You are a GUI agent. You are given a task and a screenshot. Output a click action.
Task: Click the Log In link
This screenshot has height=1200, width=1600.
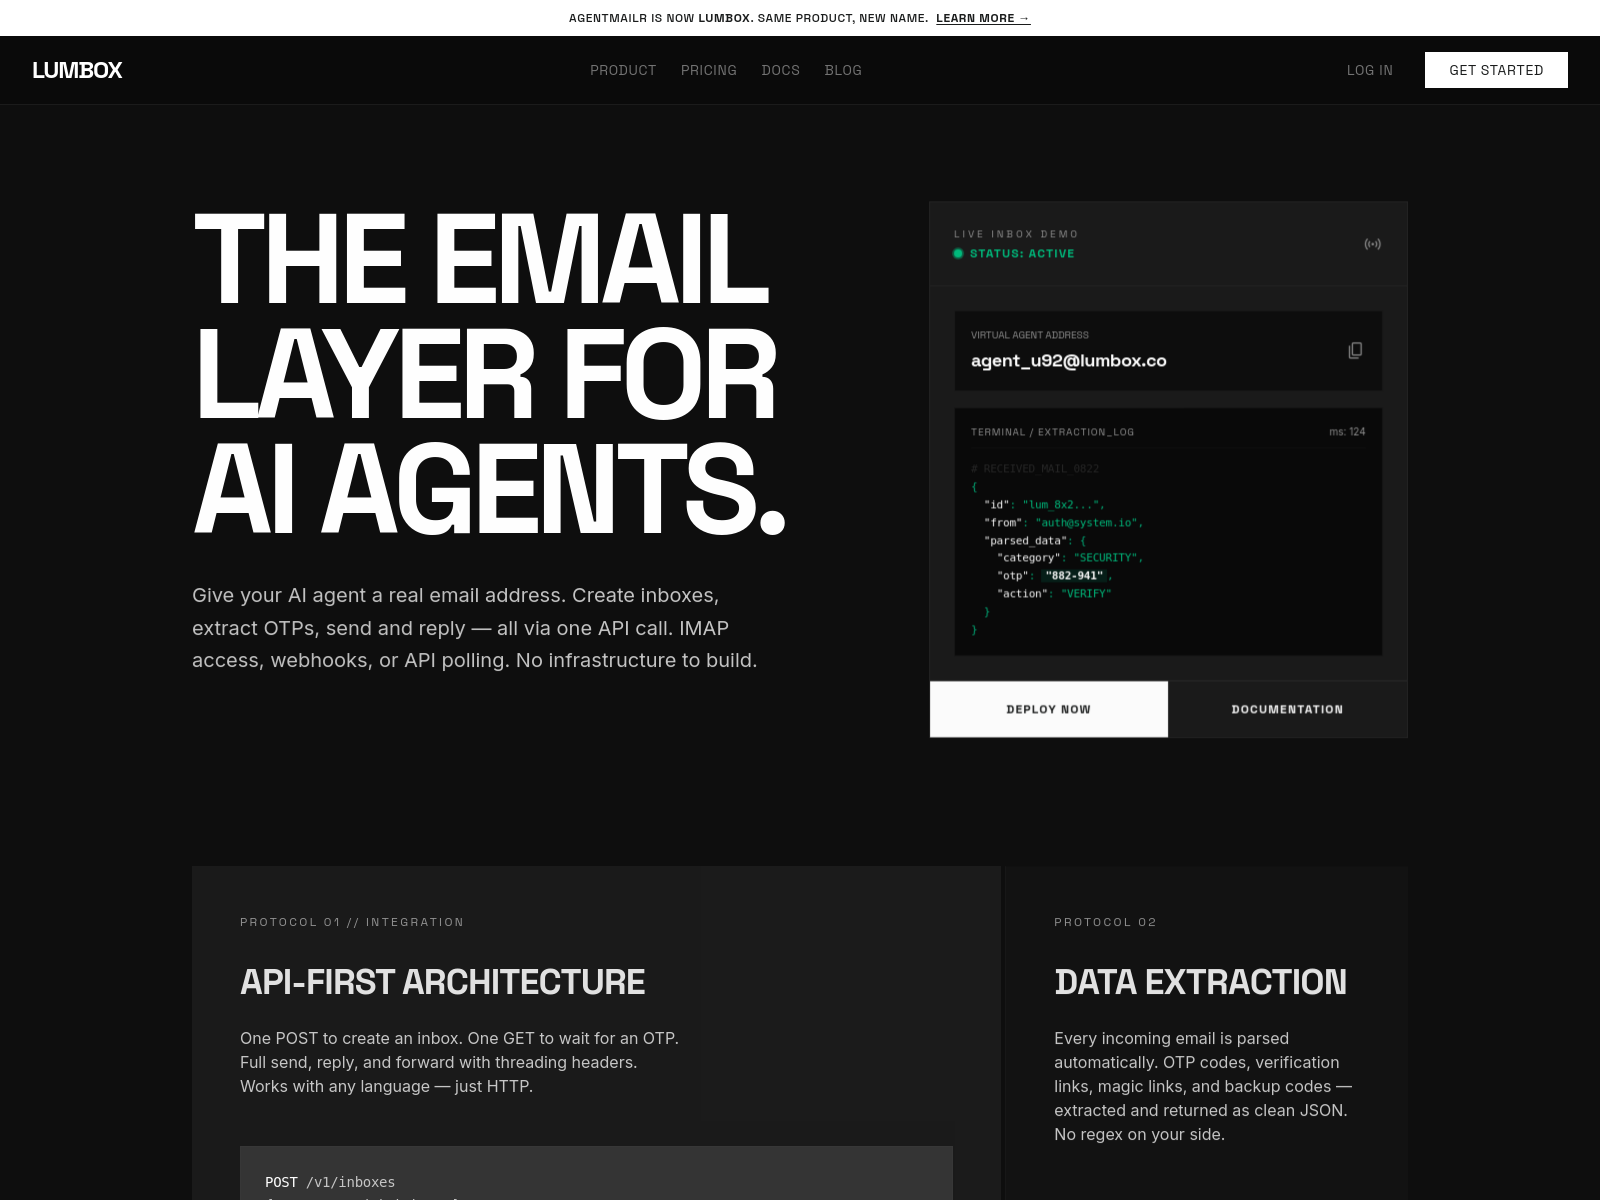pos(1369,70)
